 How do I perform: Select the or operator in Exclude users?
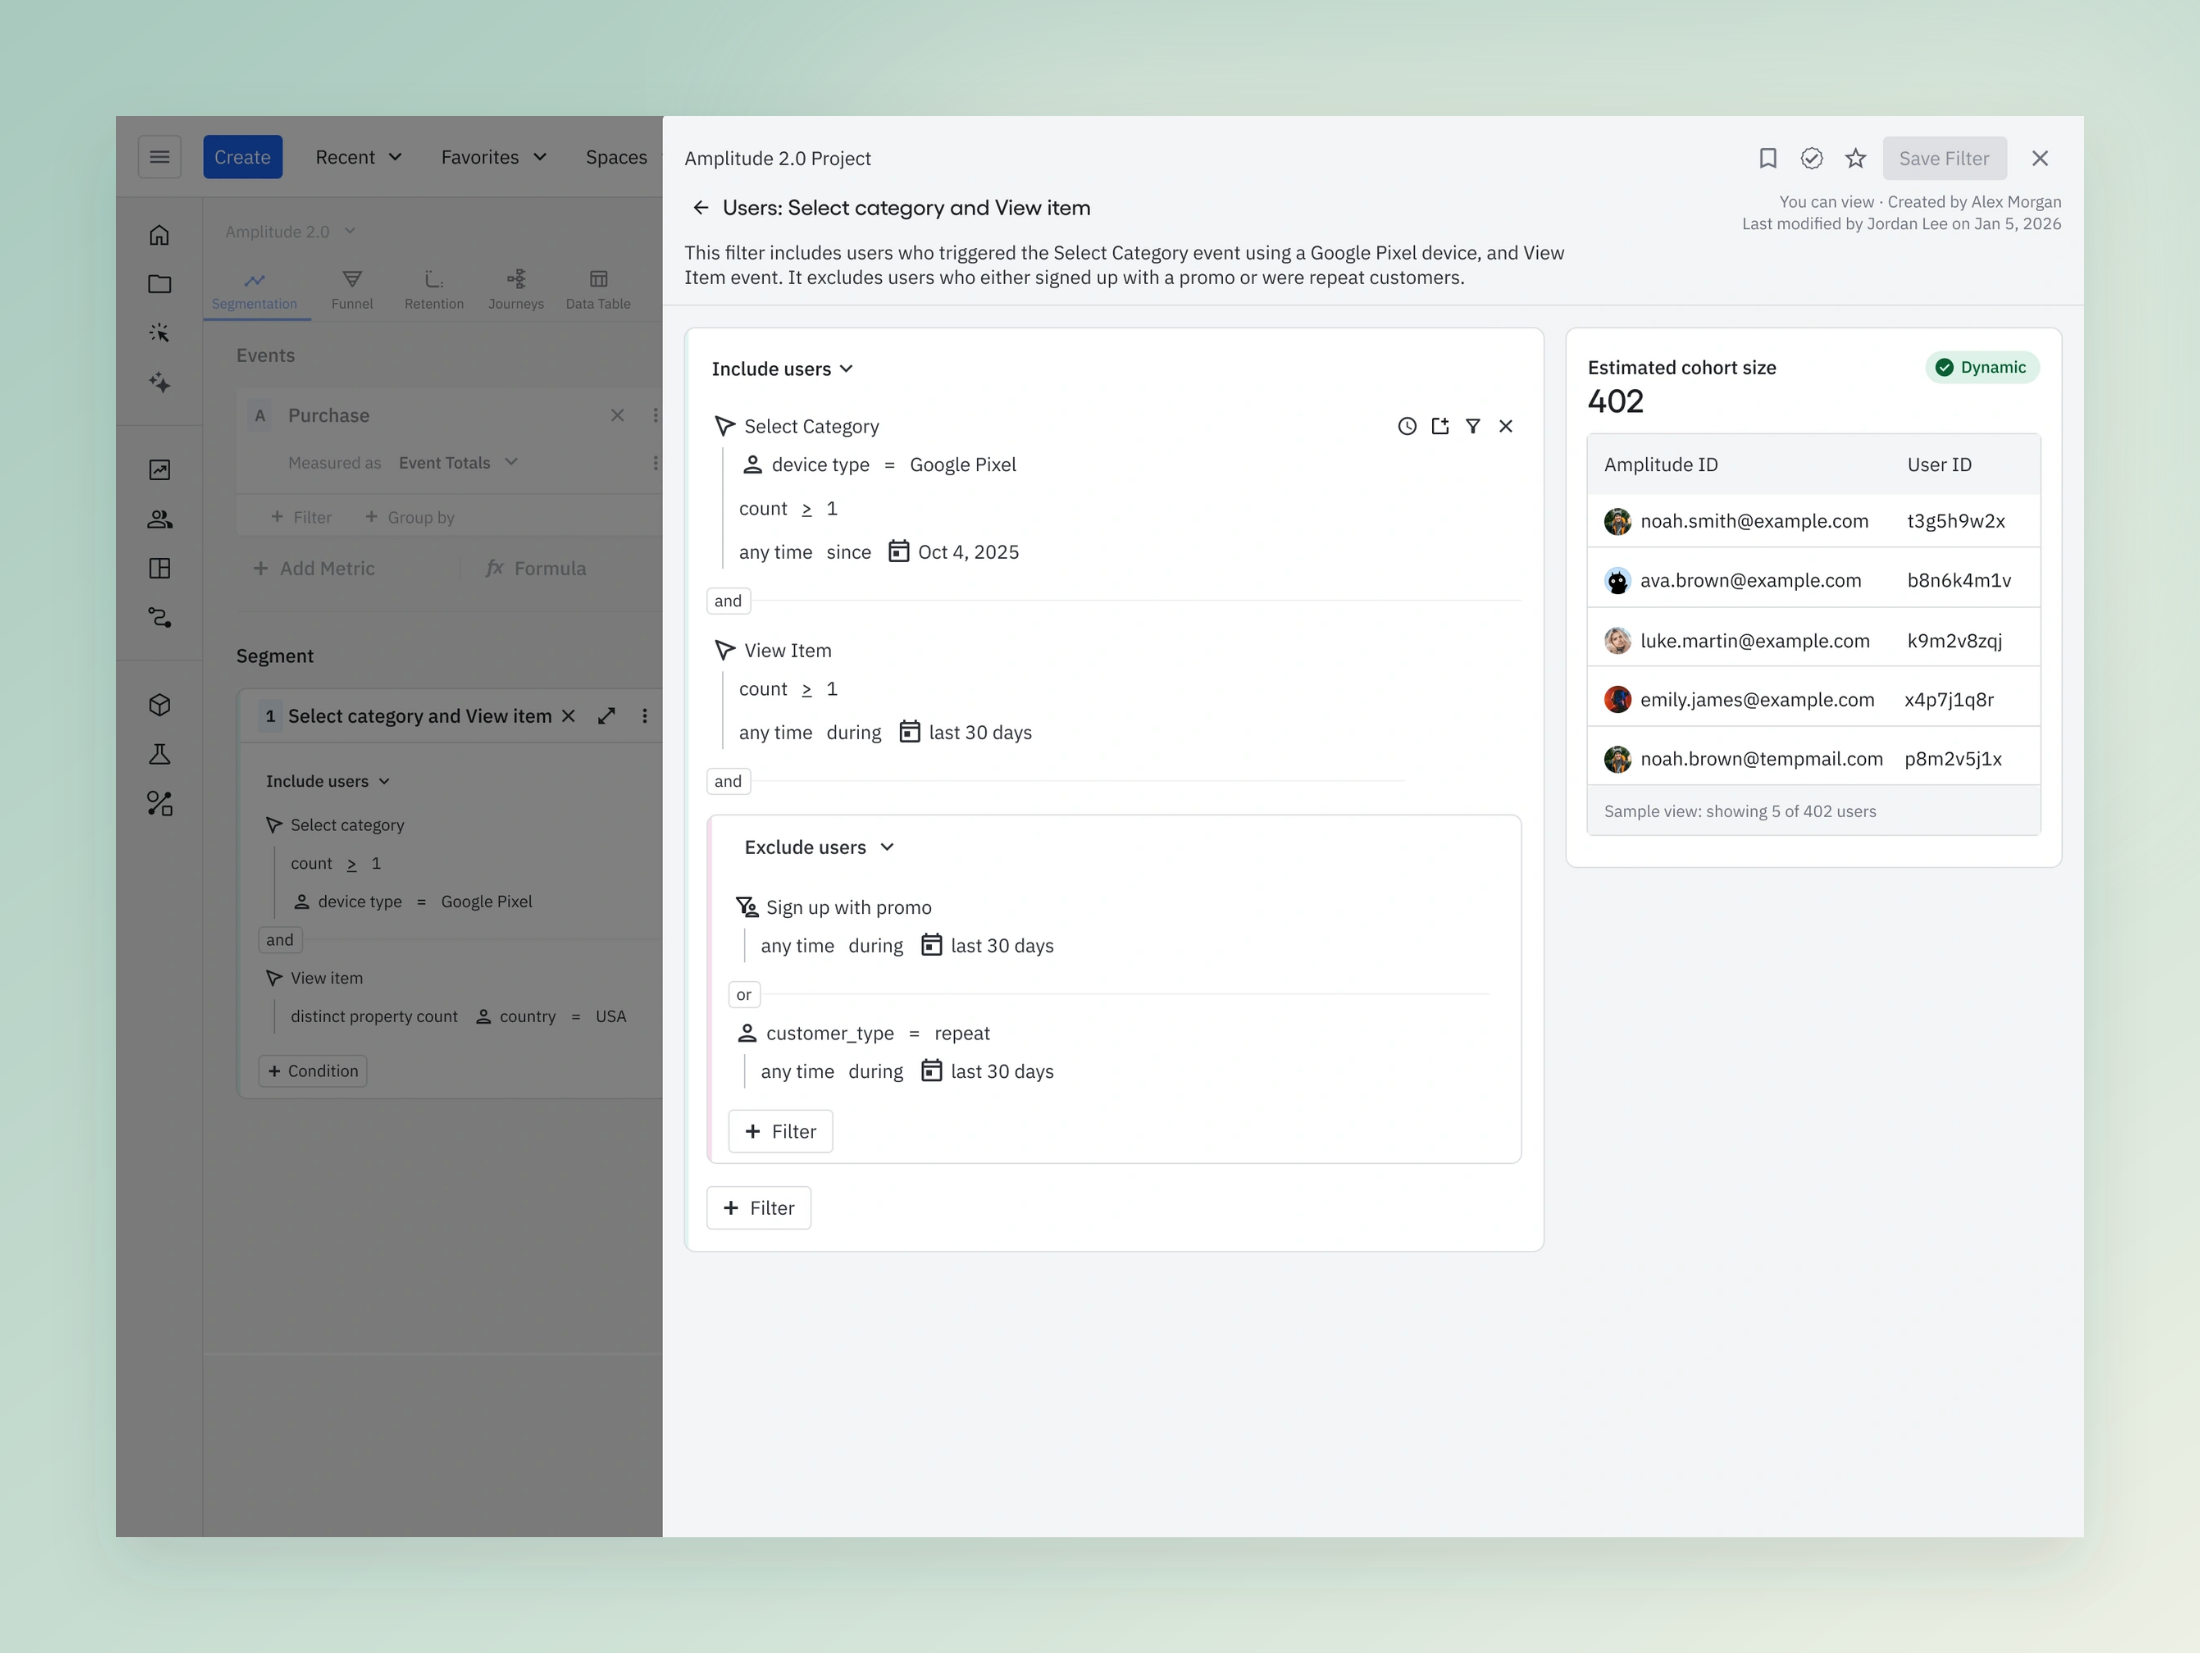point(743,995)
